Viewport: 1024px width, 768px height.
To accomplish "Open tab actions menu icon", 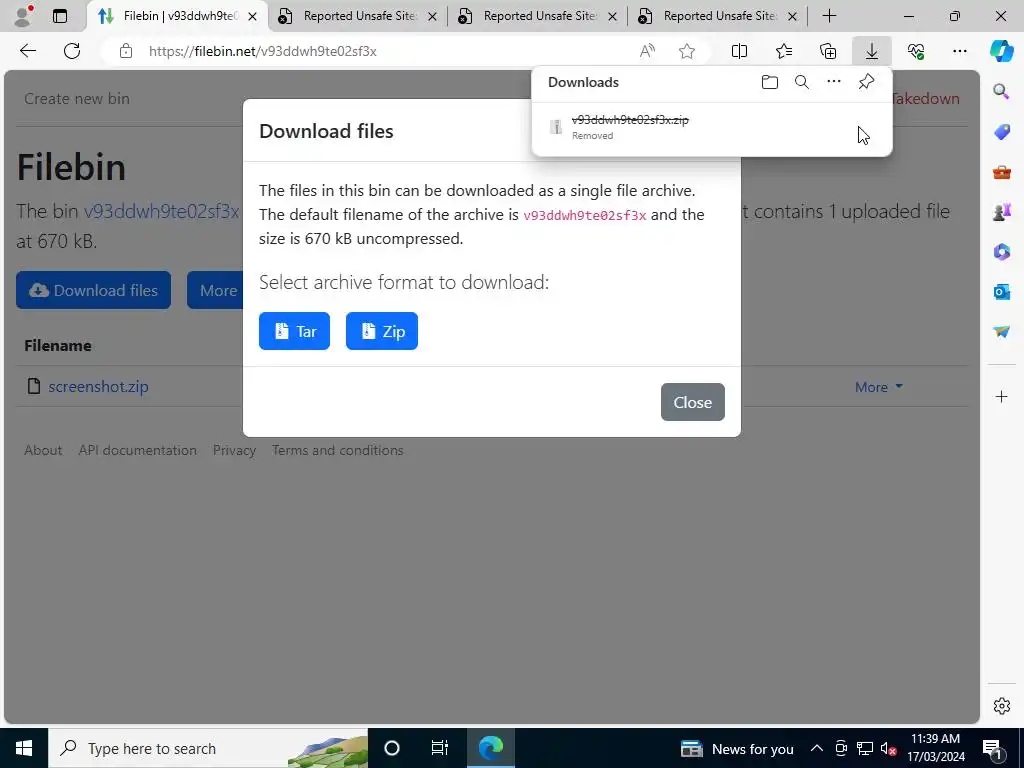I will pos(59,16).
